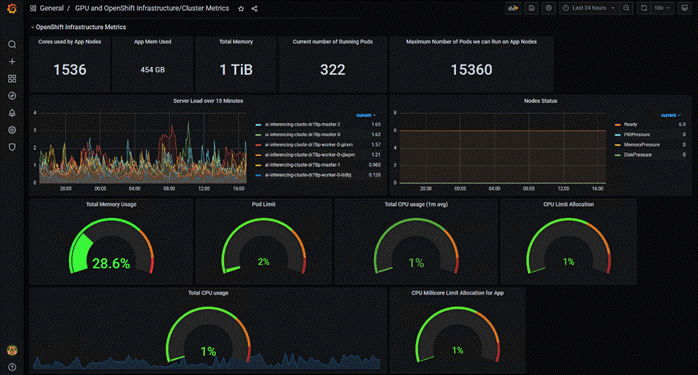Click the 454 GB stat value

(153, 70)
